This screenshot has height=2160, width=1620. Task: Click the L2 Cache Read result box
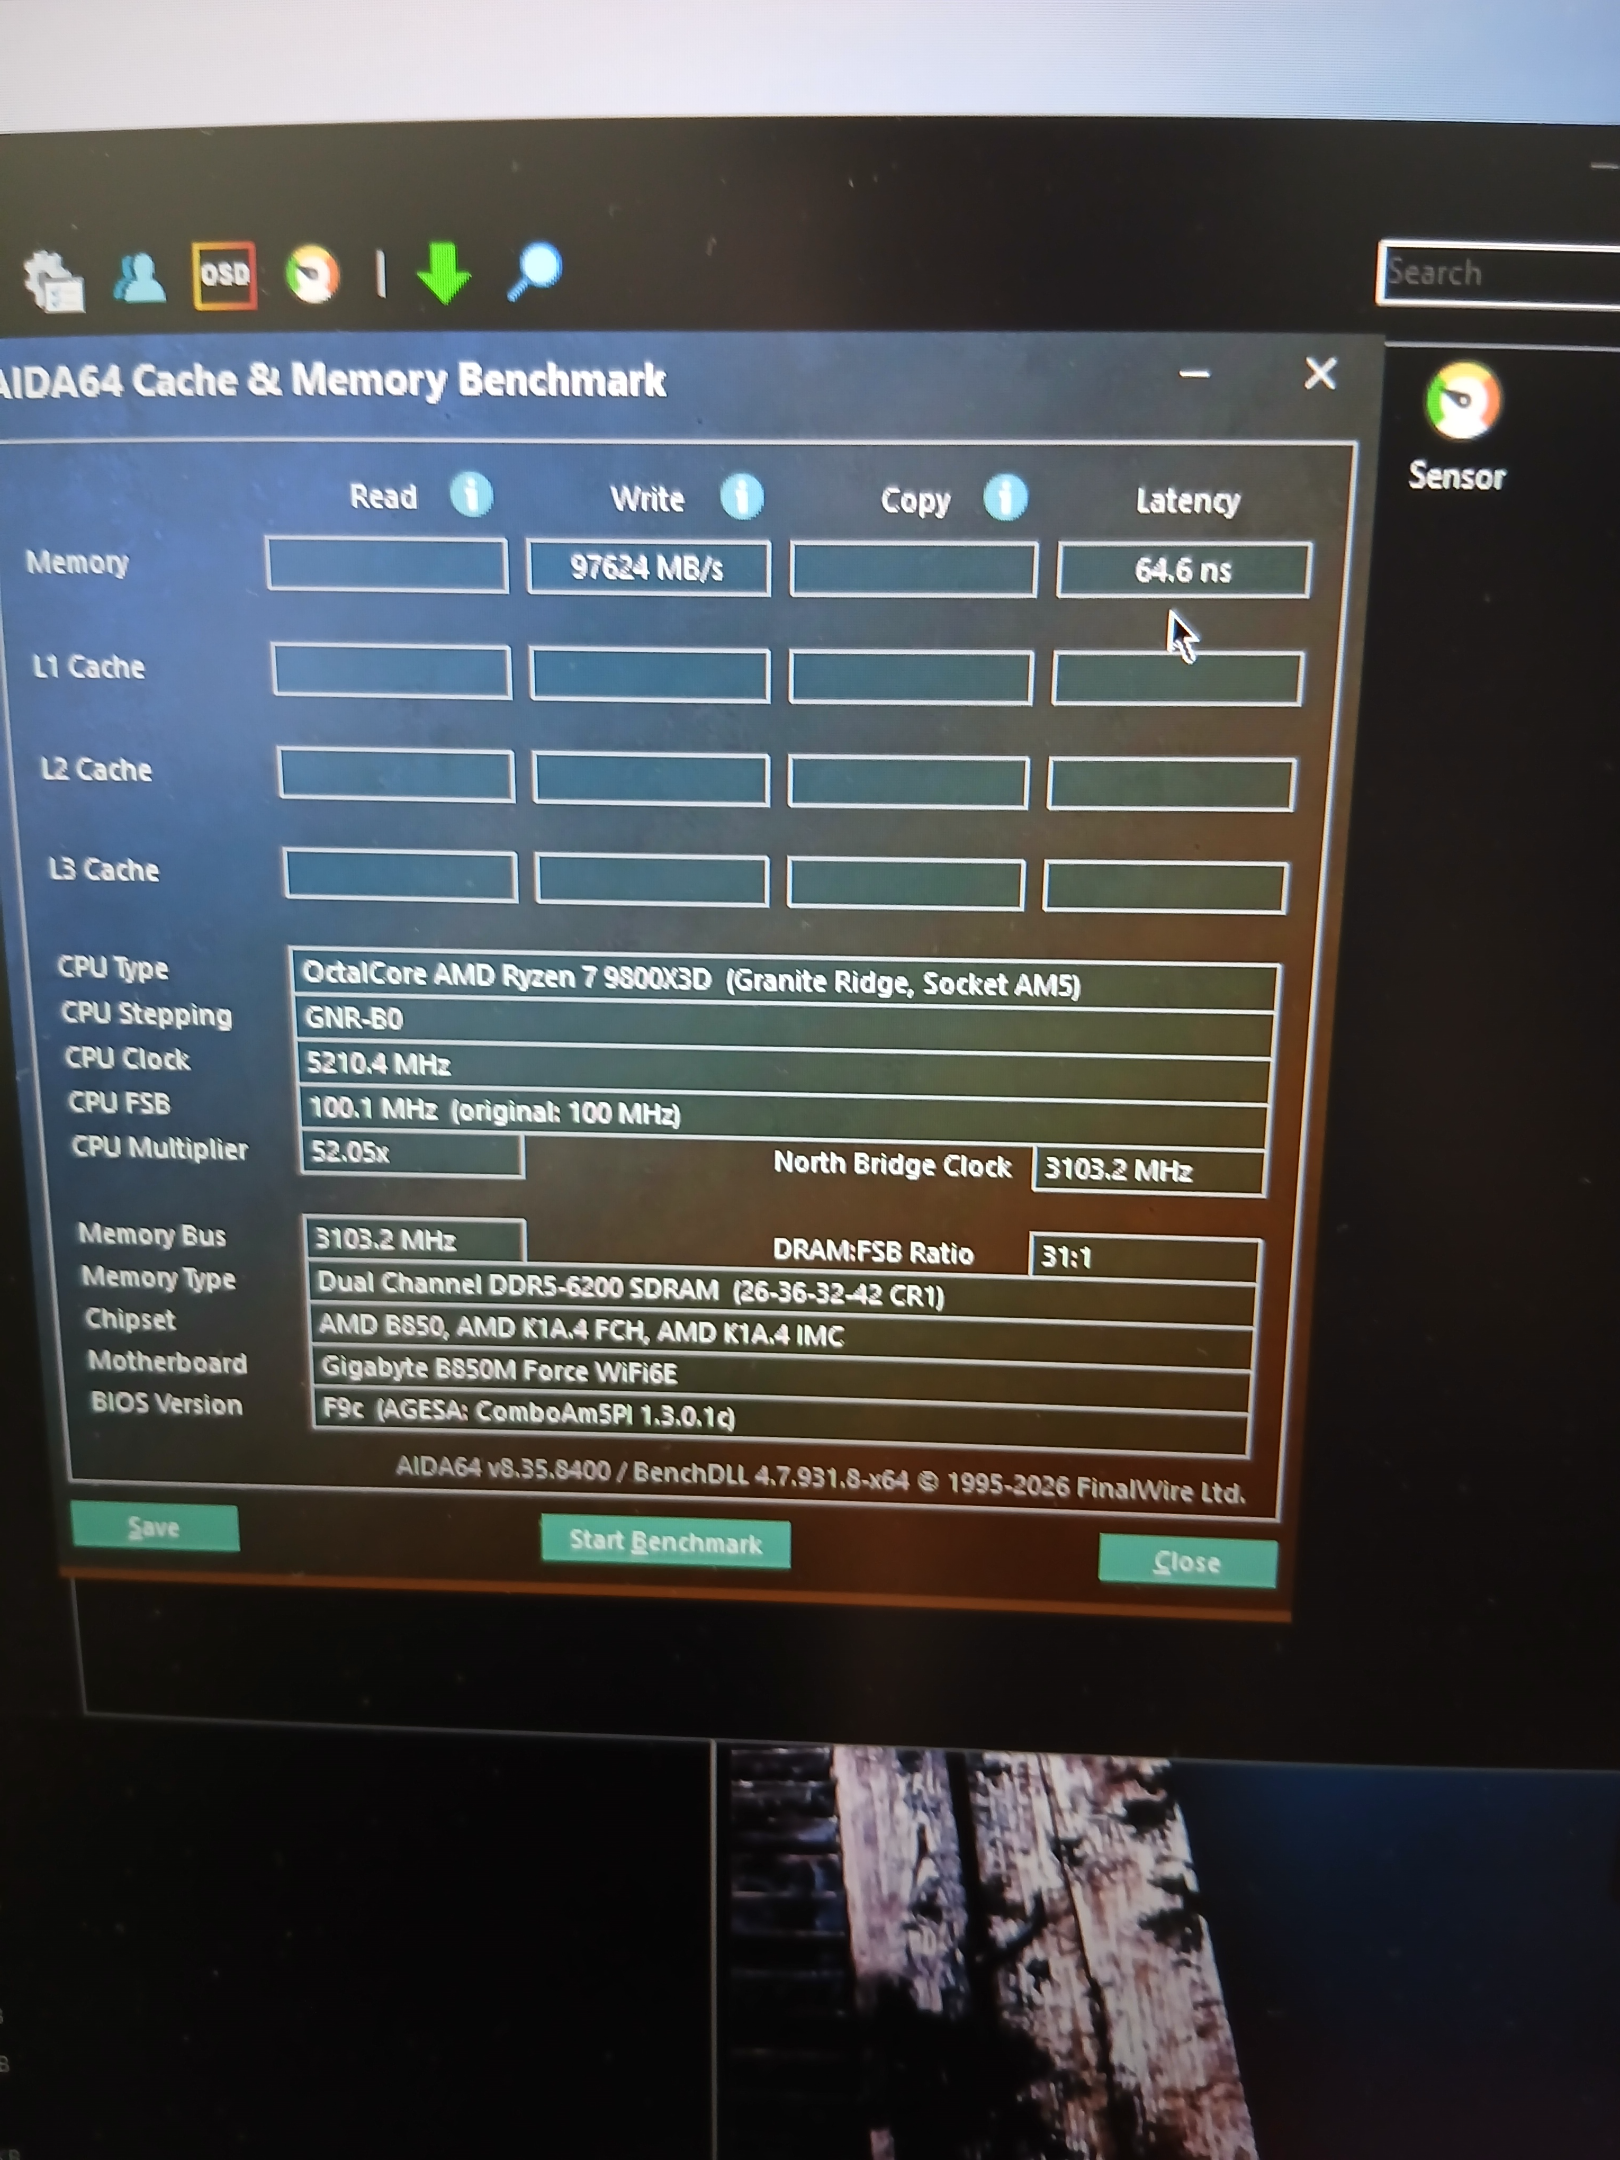click(396, 775)
